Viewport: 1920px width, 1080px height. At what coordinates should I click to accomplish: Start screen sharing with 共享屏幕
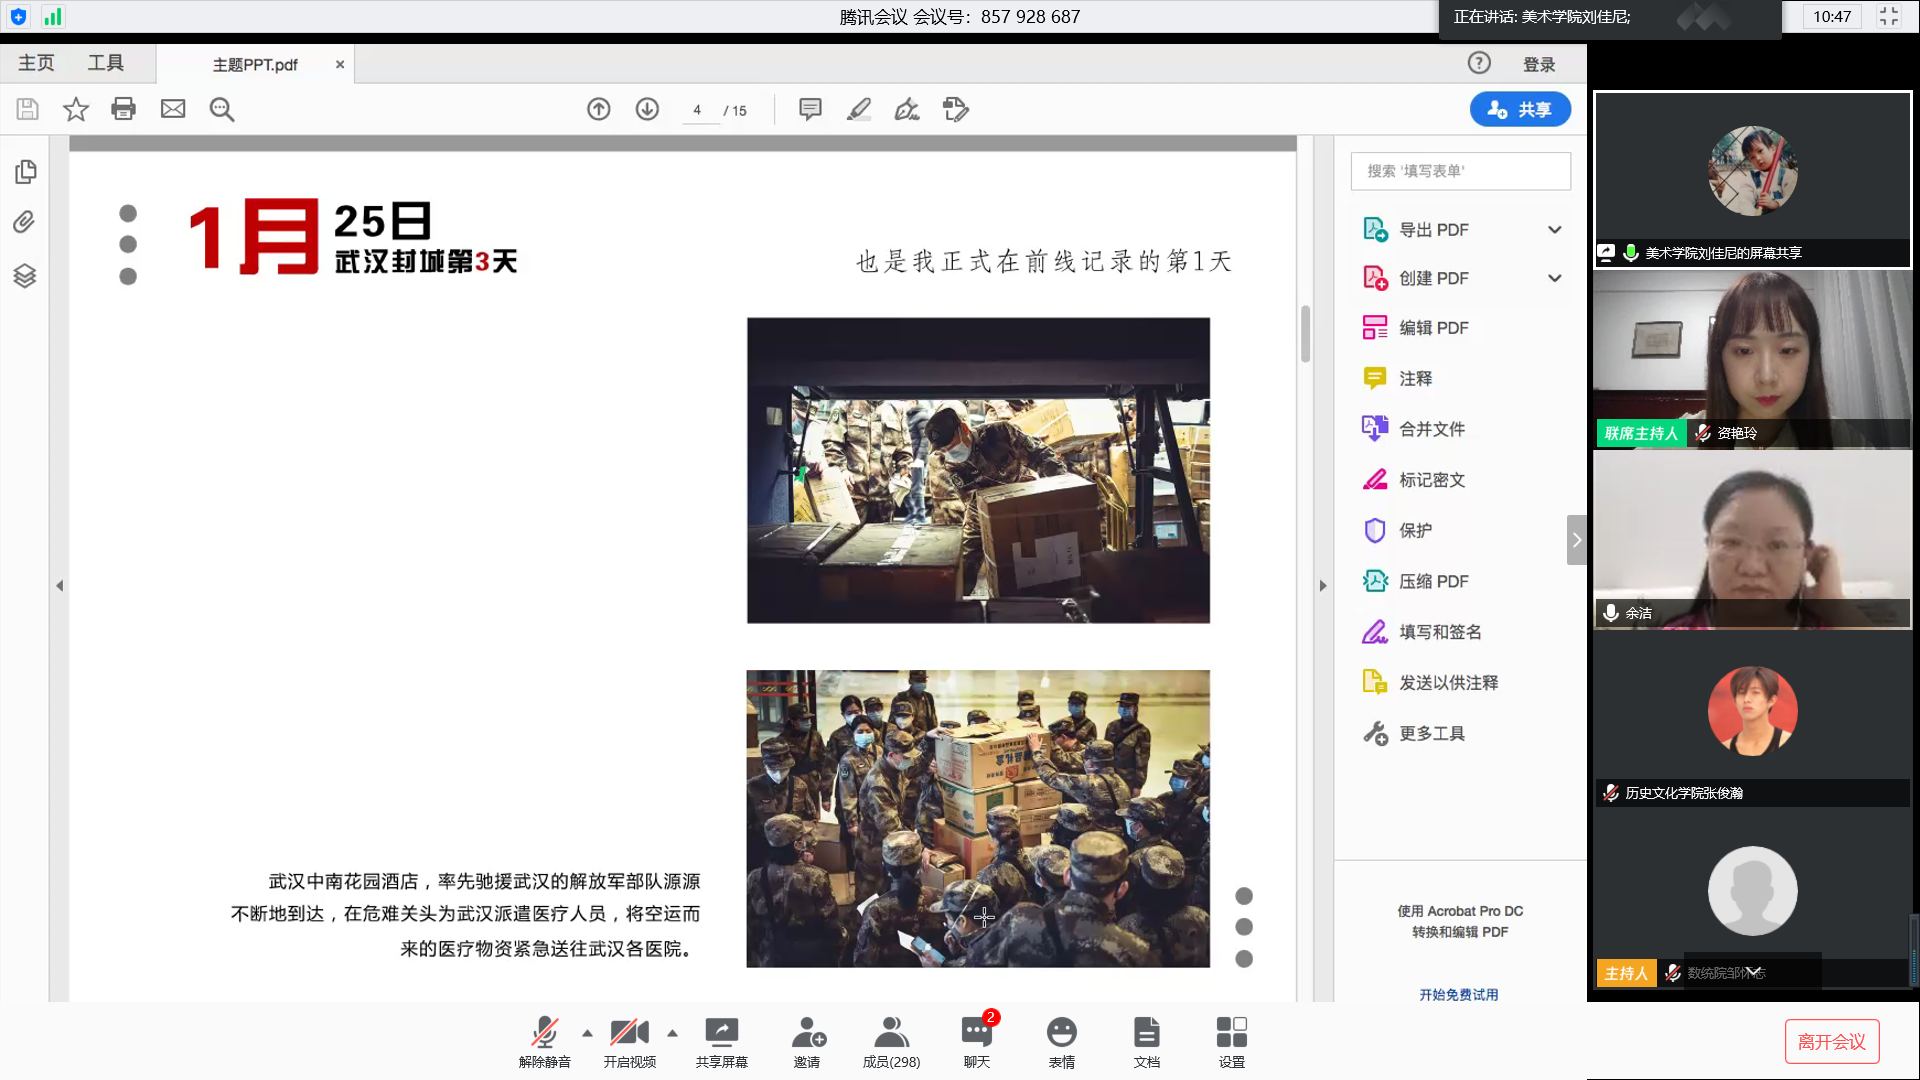[x=721, y=1041]
